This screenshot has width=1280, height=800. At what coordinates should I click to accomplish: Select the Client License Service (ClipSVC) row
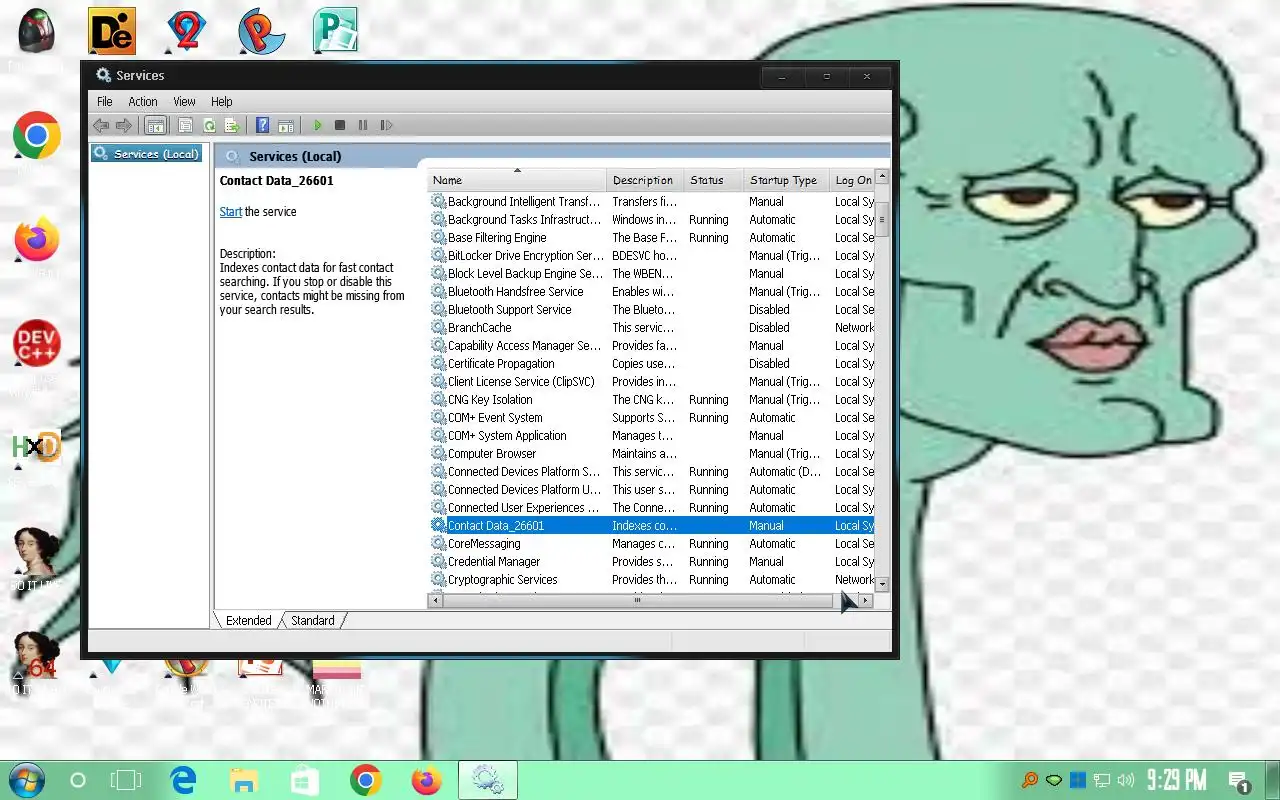(x=652, y=382)
